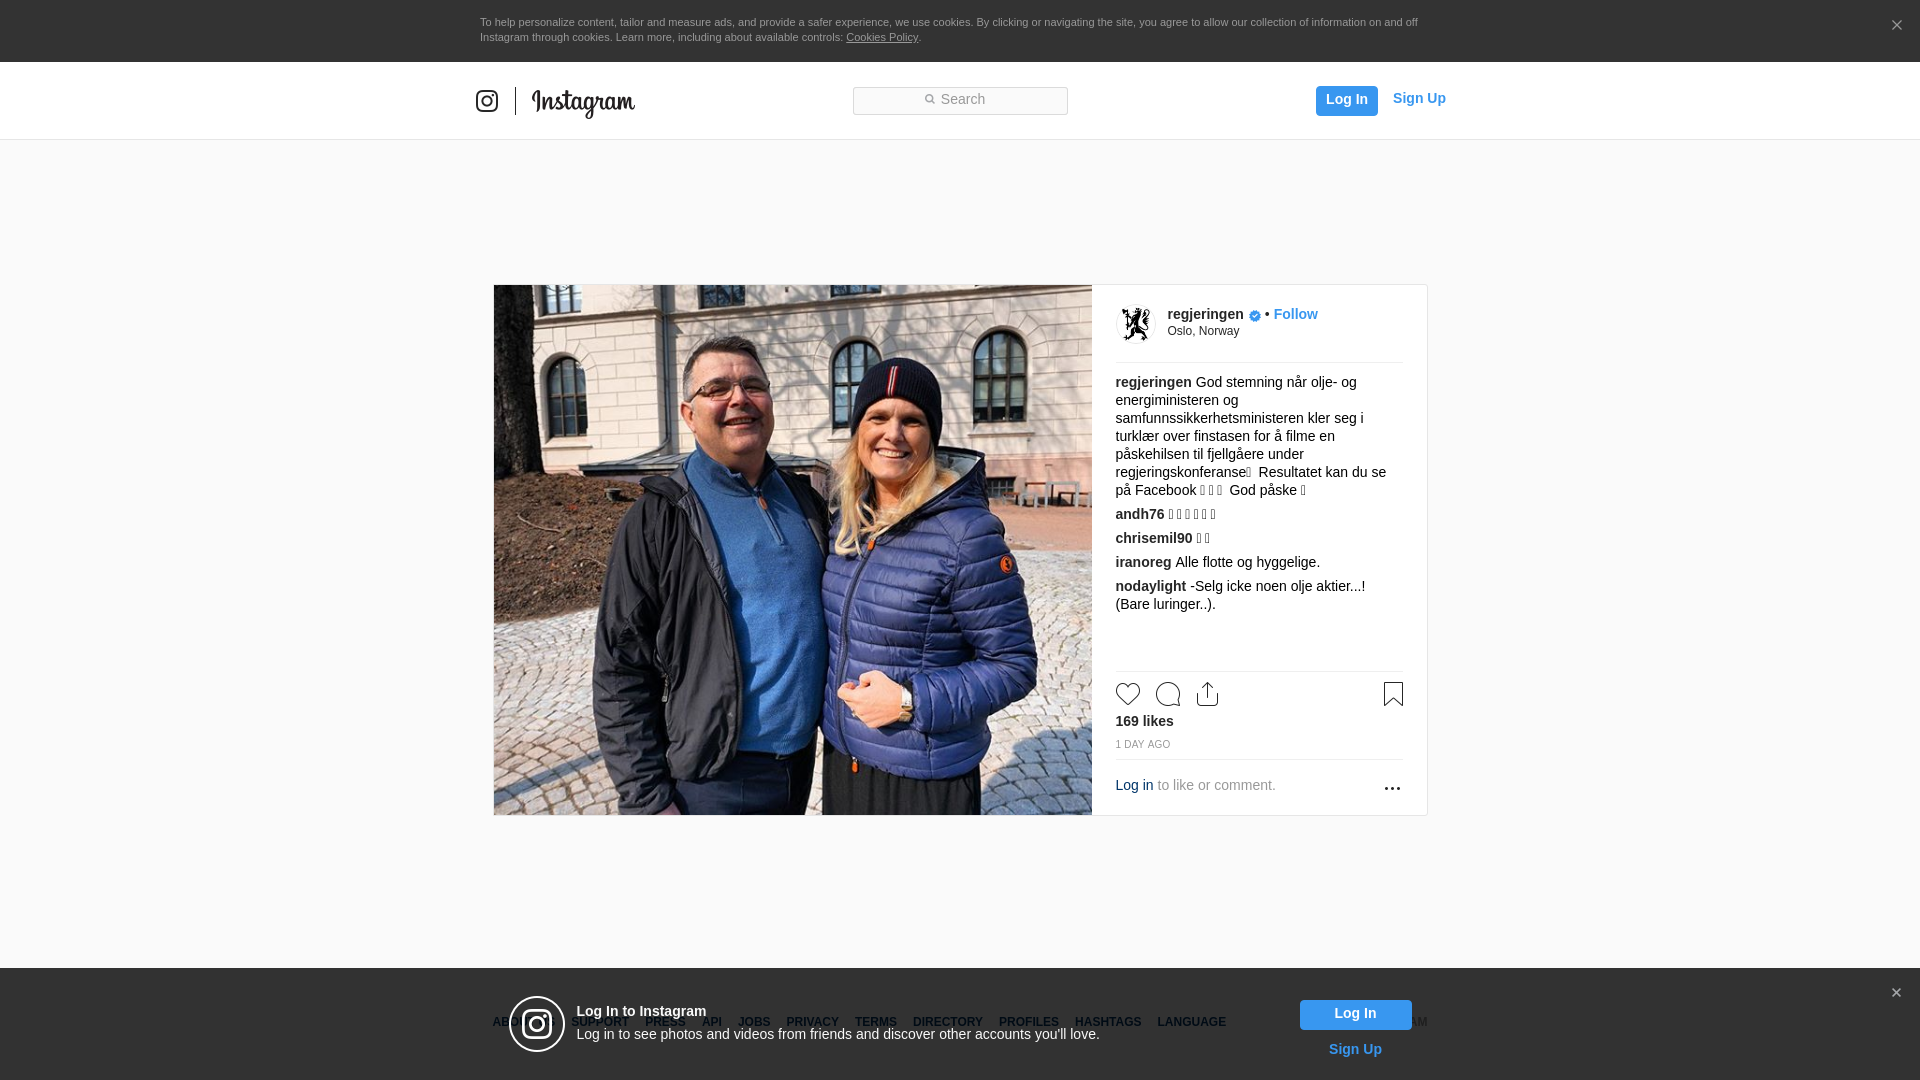Open regjeringen profile avatar
The width and height of the screenshot is (1920, 1080).
pyautogui.click(x=1135, y=323)
